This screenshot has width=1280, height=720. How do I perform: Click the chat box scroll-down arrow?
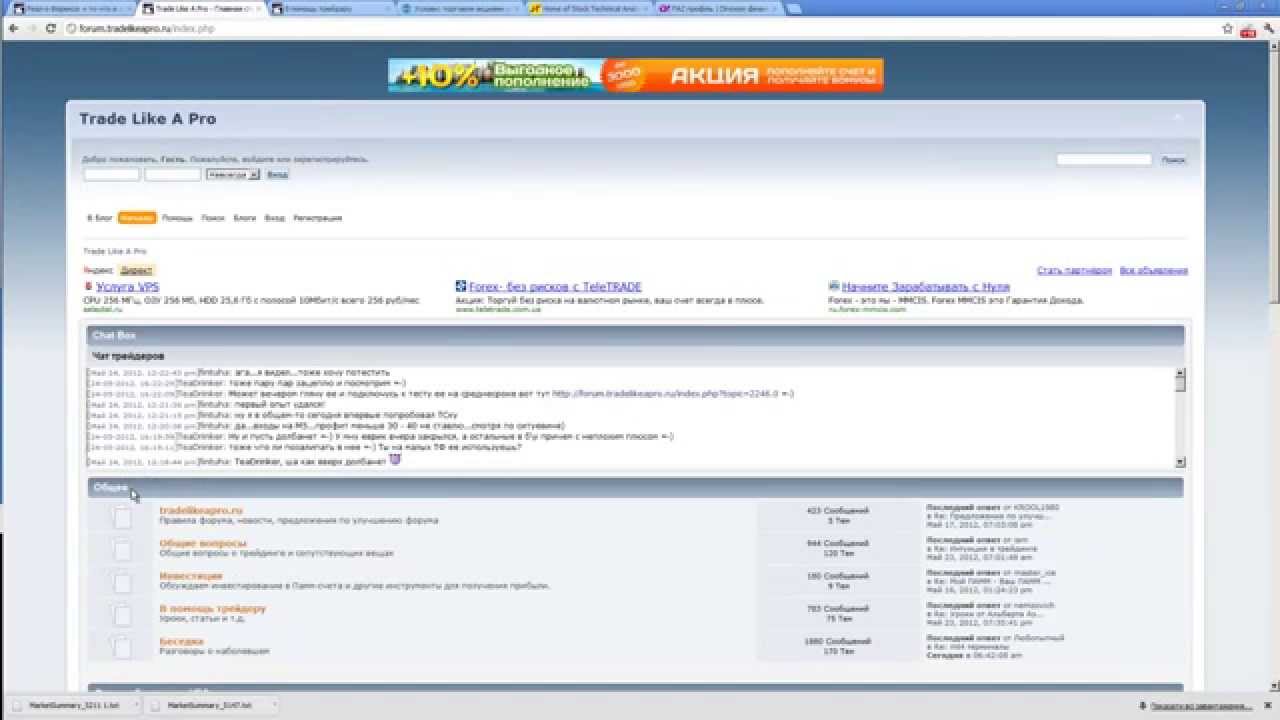1180,462
